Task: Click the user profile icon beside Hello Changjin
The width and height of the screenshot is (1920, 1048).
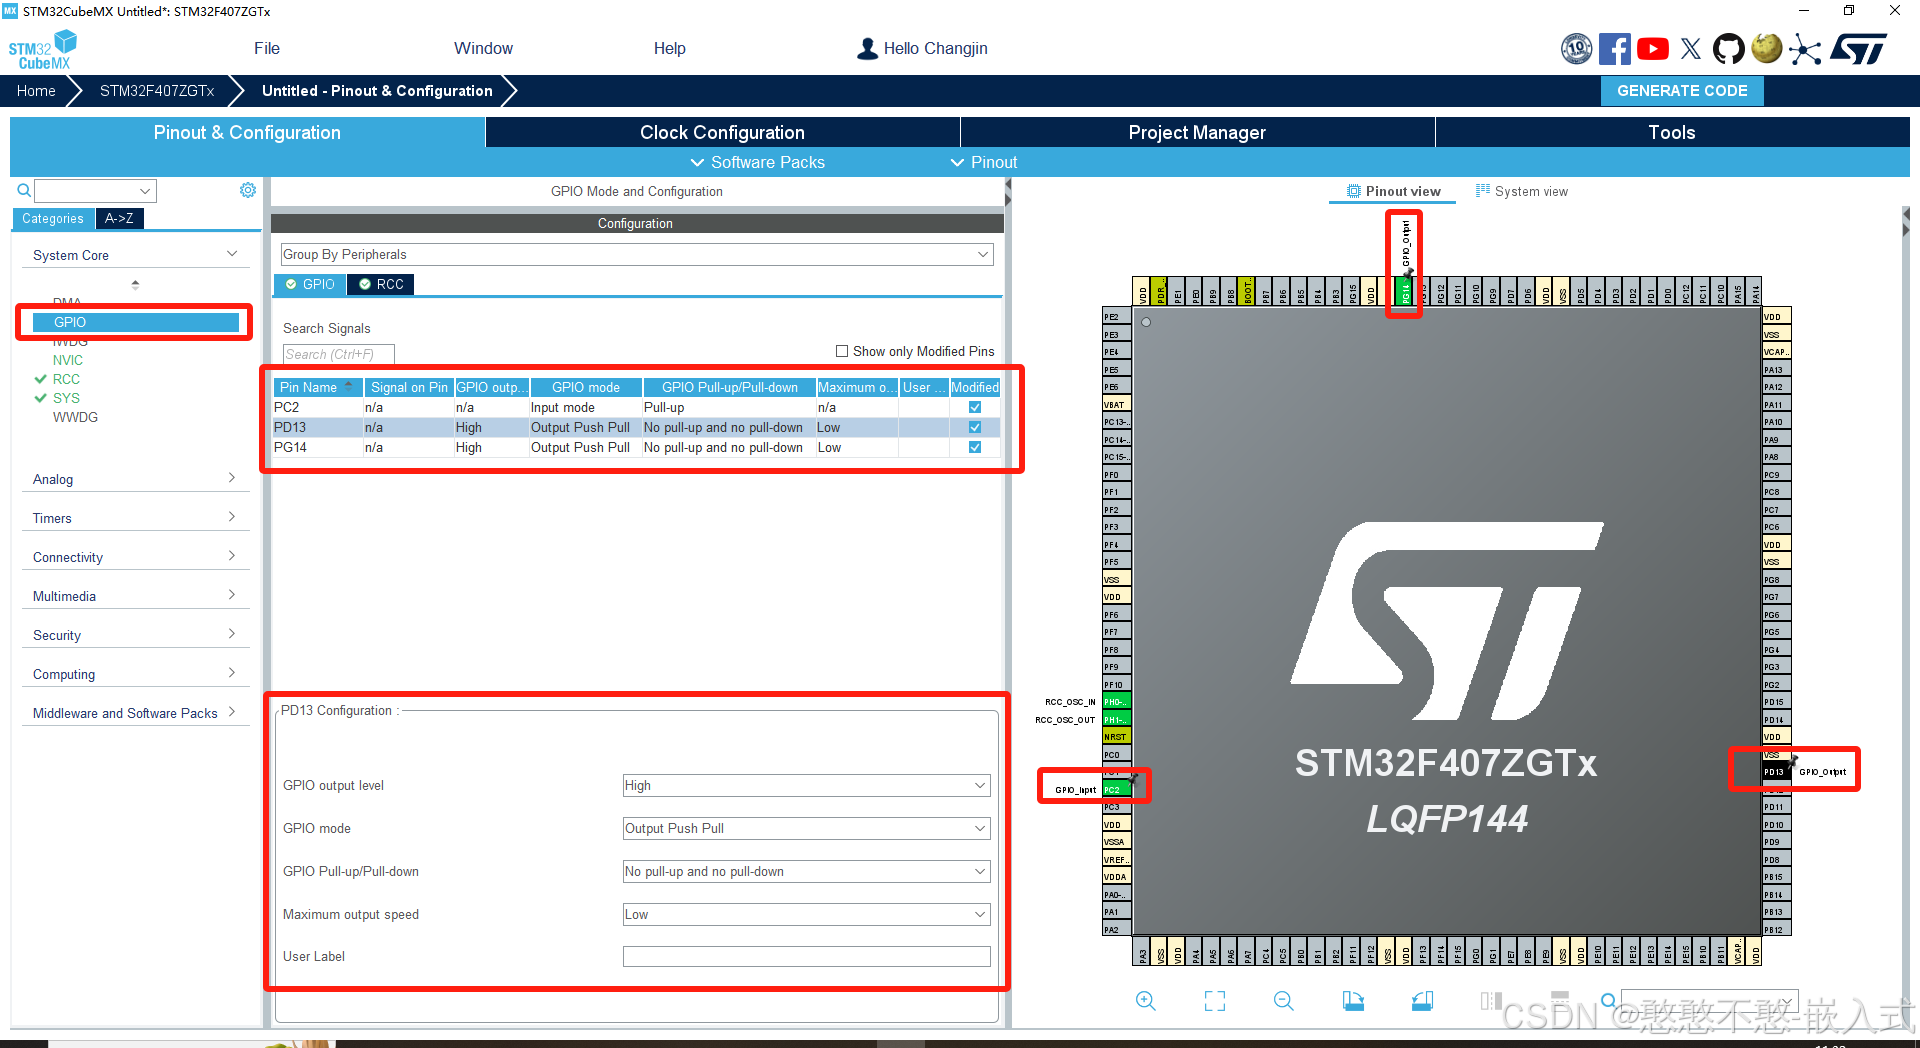Action: [867, 48]
